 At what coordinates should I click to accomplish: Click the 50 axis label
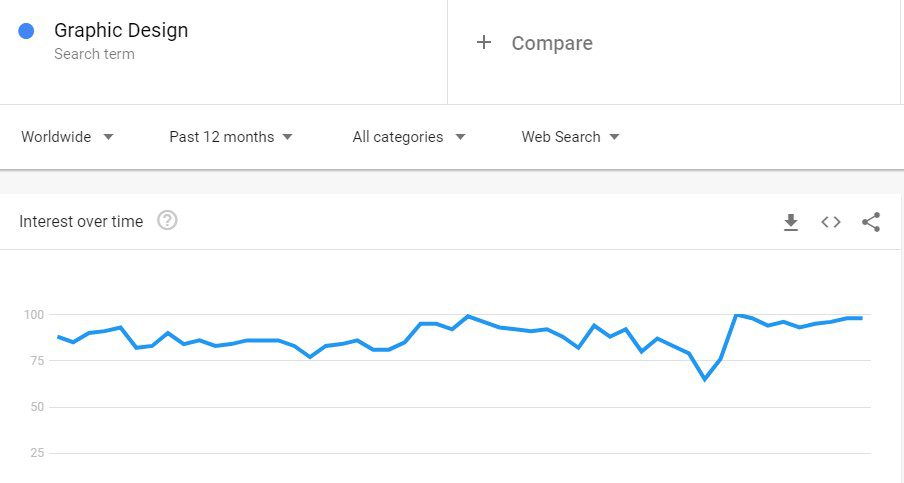point(37,407)
